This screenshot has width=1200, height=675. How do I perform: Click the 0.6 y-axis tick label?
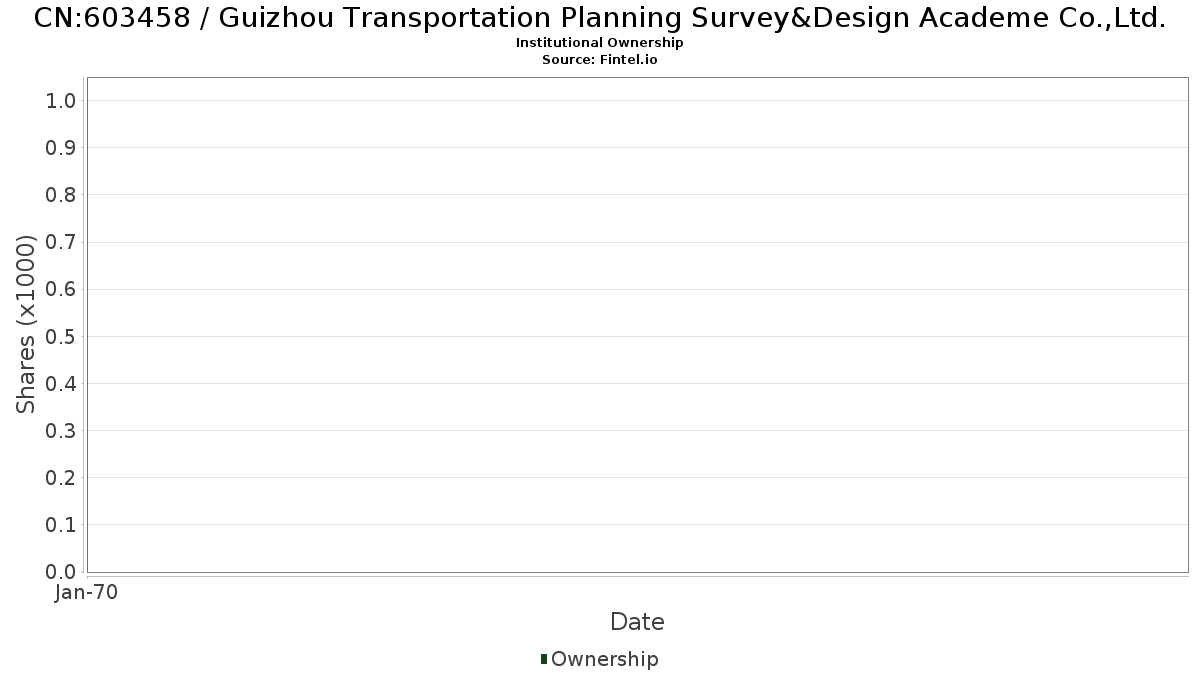click(61, 289)
